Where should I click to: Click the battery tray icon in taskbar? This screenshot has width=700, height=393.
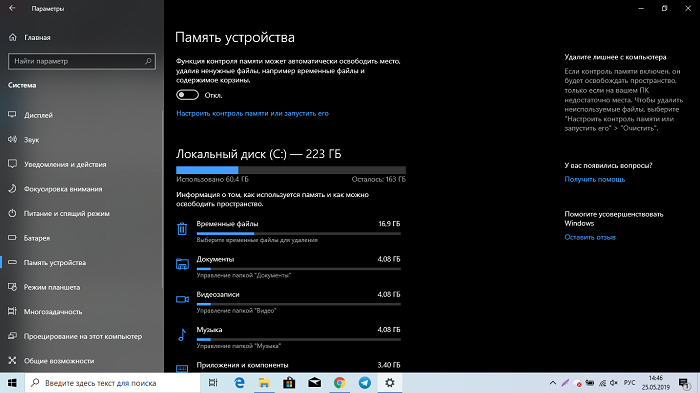590,383
